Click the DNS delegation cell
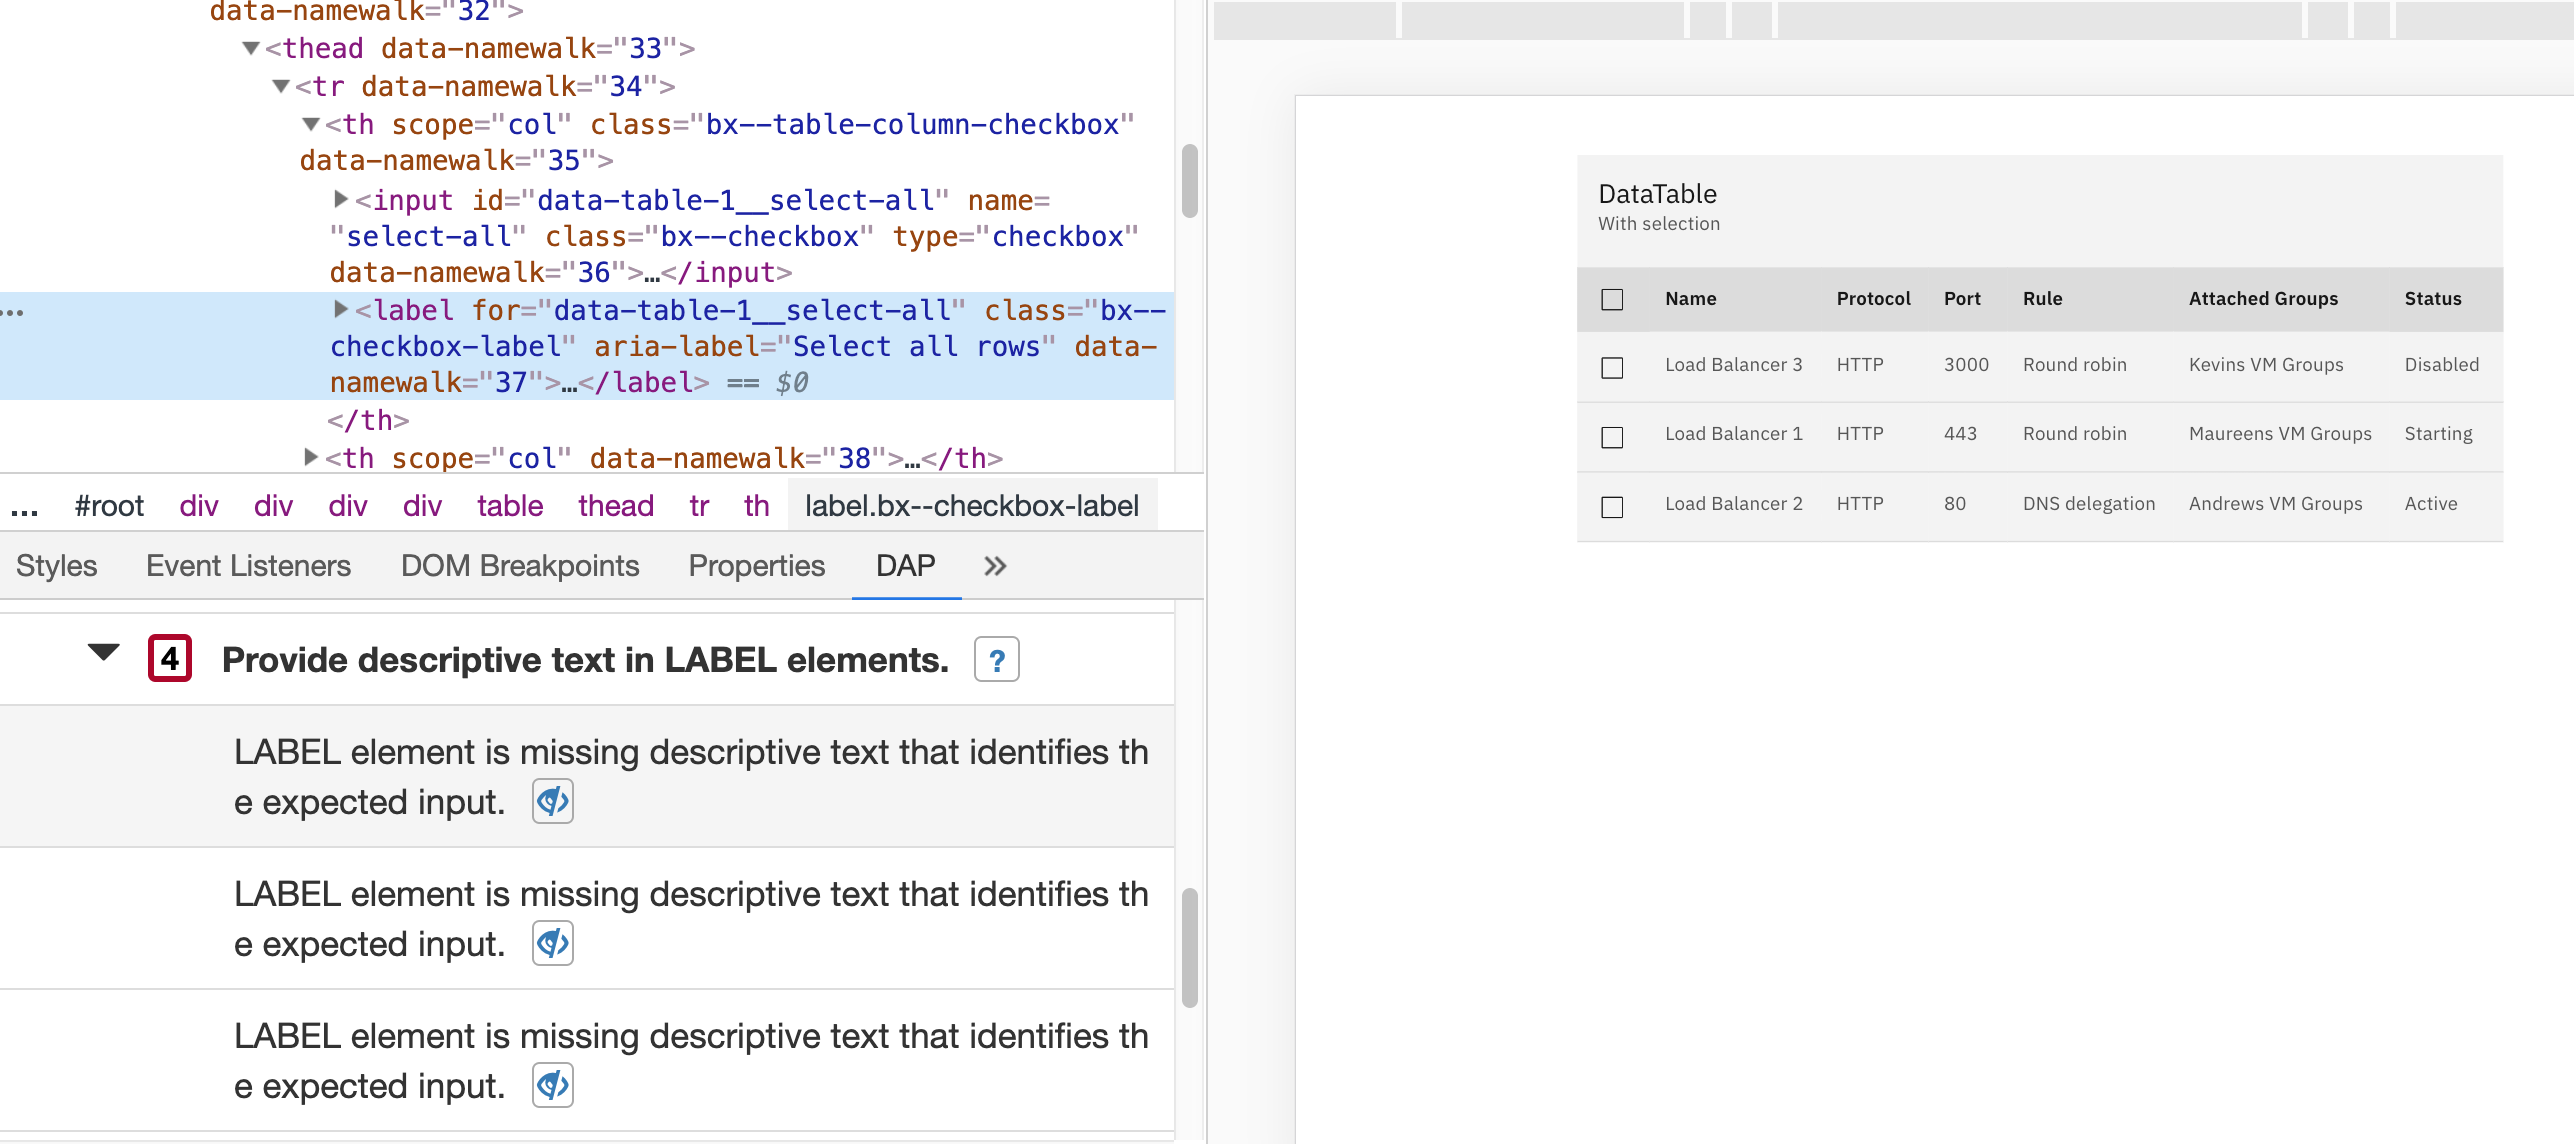 point(2089,504)
